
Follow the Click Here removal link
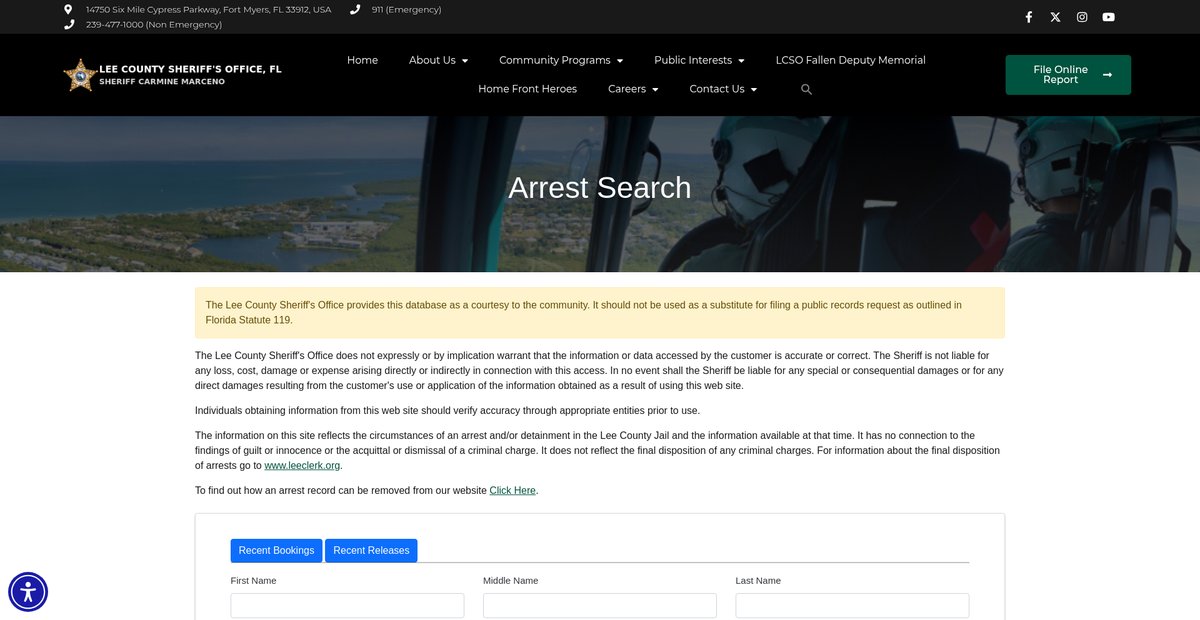[513, 490]
